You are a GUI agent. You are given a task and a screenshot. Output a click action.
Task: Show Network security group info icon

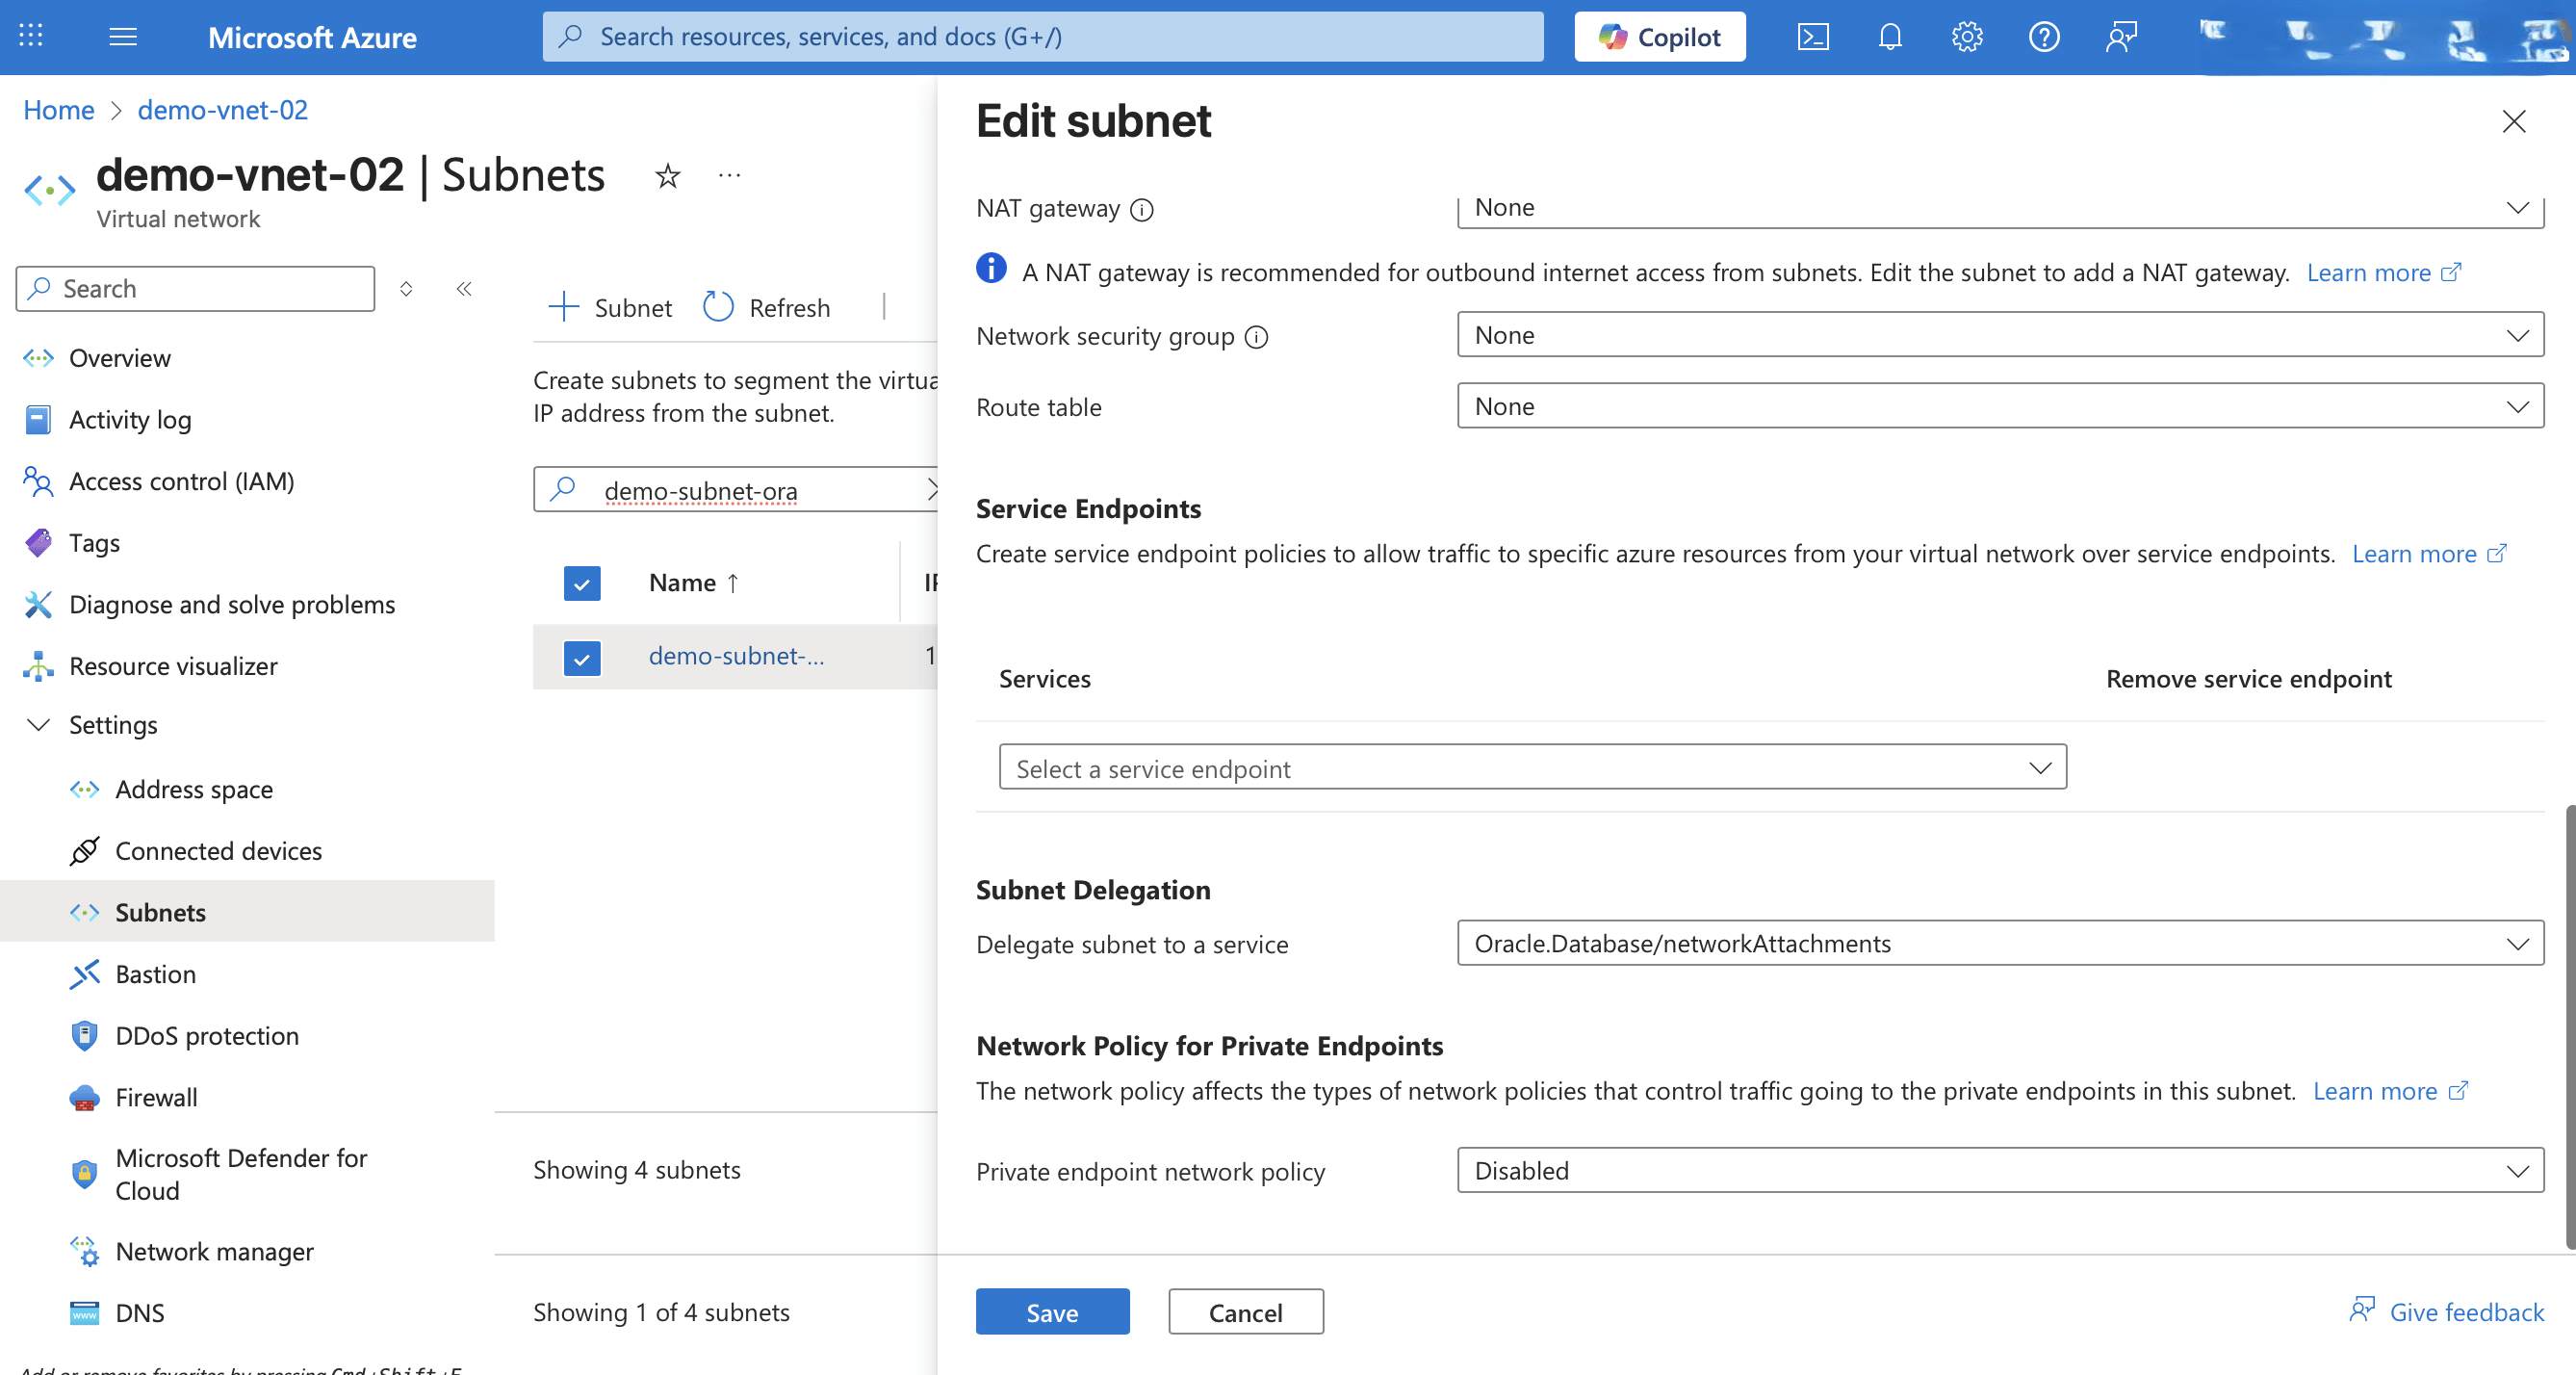[1256, 337]
